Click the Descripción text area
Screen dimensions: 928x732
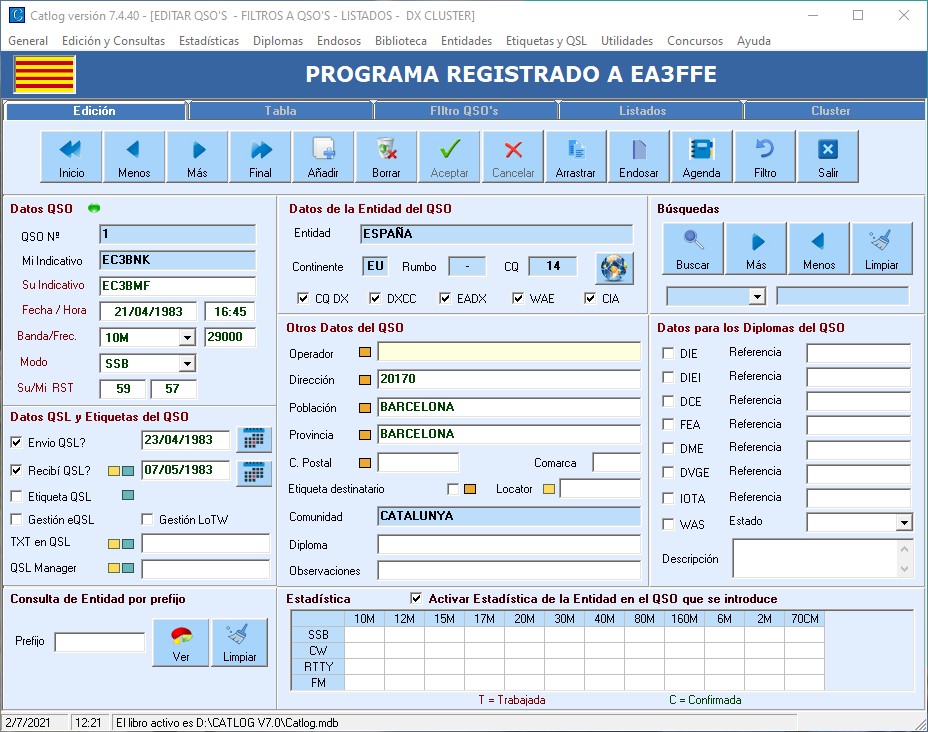pos(816,558)
